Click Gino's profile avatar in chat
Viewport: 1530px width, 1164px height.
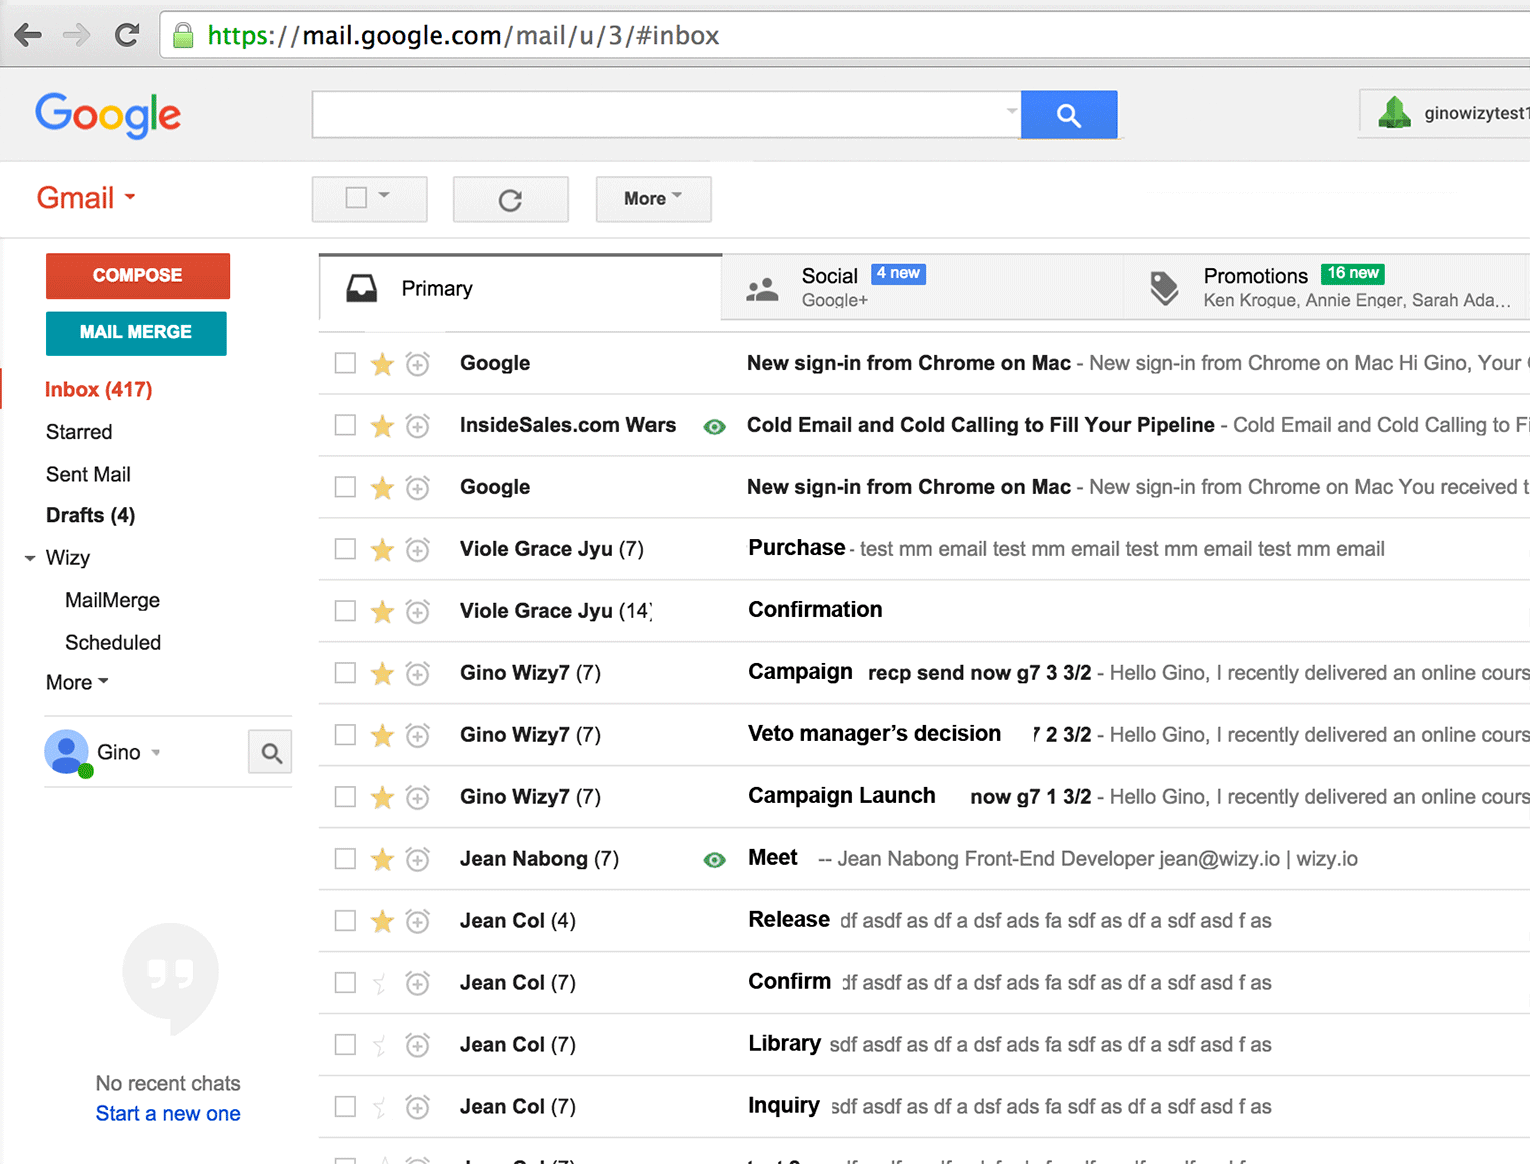tap(67, 752)
